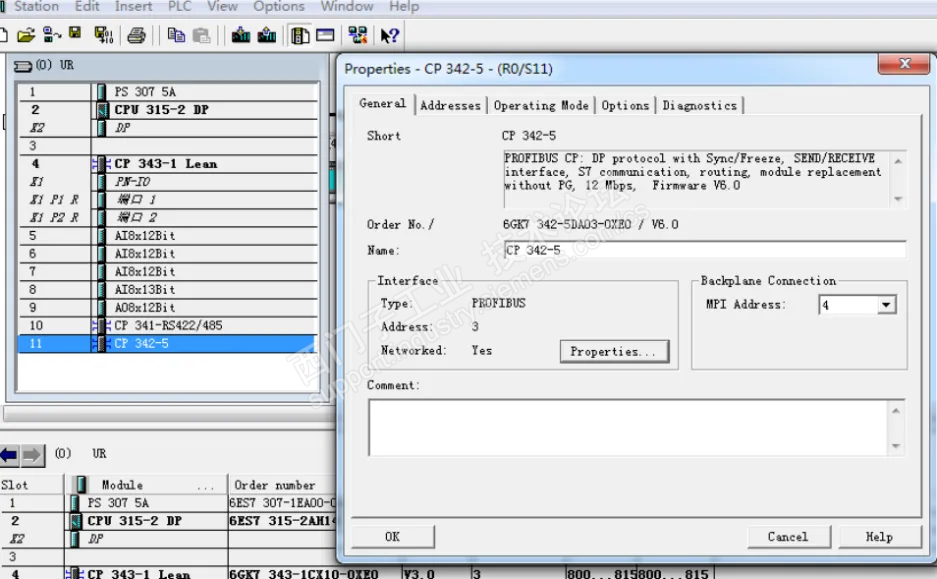The image size is (937, 579).
Task: Click the Comment box scroll-up arrow
Action: [895, 410]
